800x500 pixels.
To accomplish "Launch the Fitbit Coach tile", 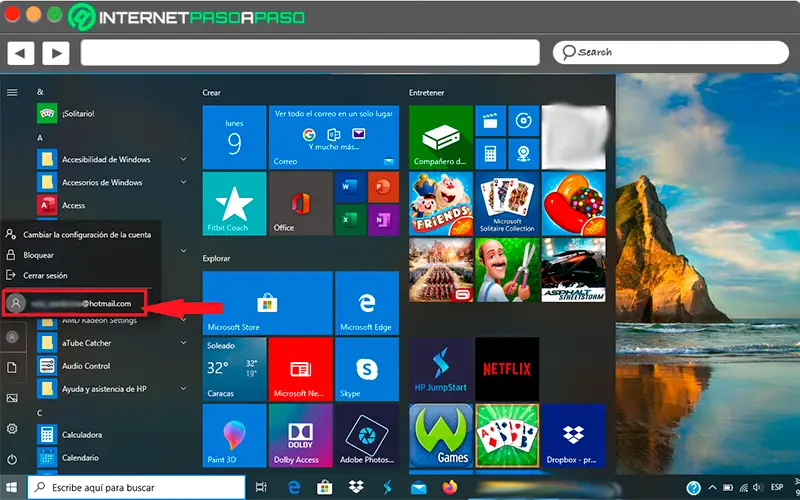I will click(x=234, y=204).
